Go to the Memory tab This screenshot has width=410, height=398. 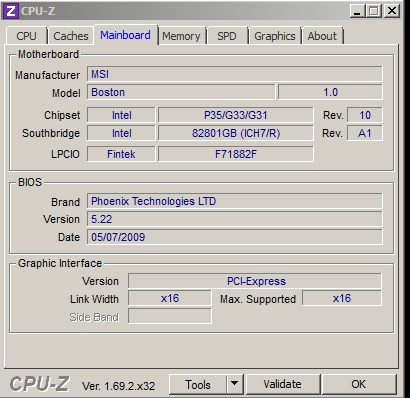181,36
